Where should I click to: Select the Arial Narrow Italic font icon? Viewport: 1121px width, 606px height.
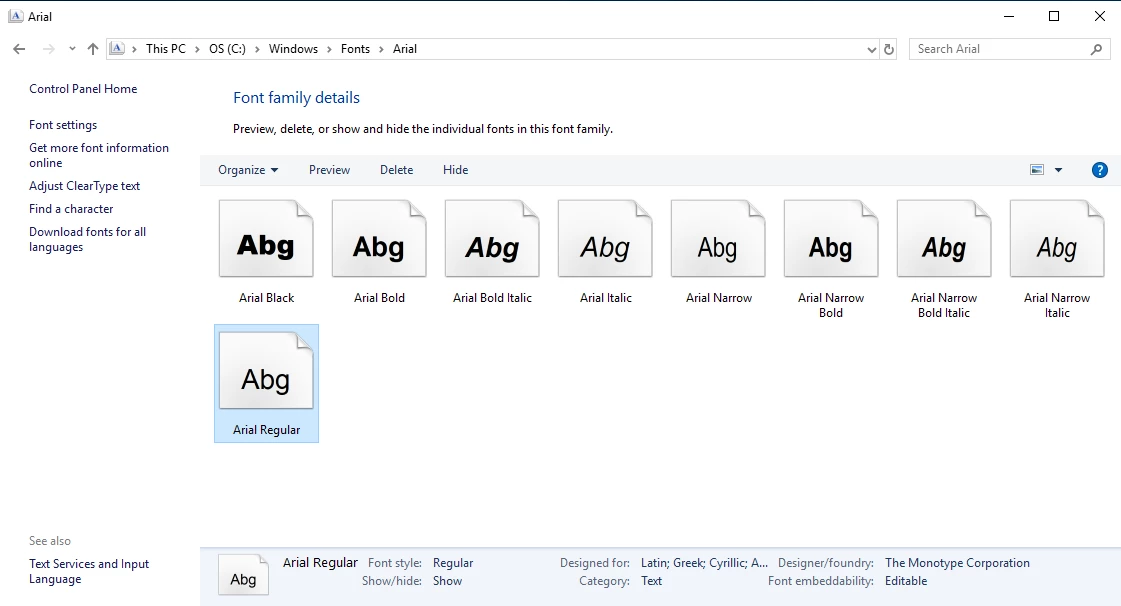click(x=1057, y=239)
